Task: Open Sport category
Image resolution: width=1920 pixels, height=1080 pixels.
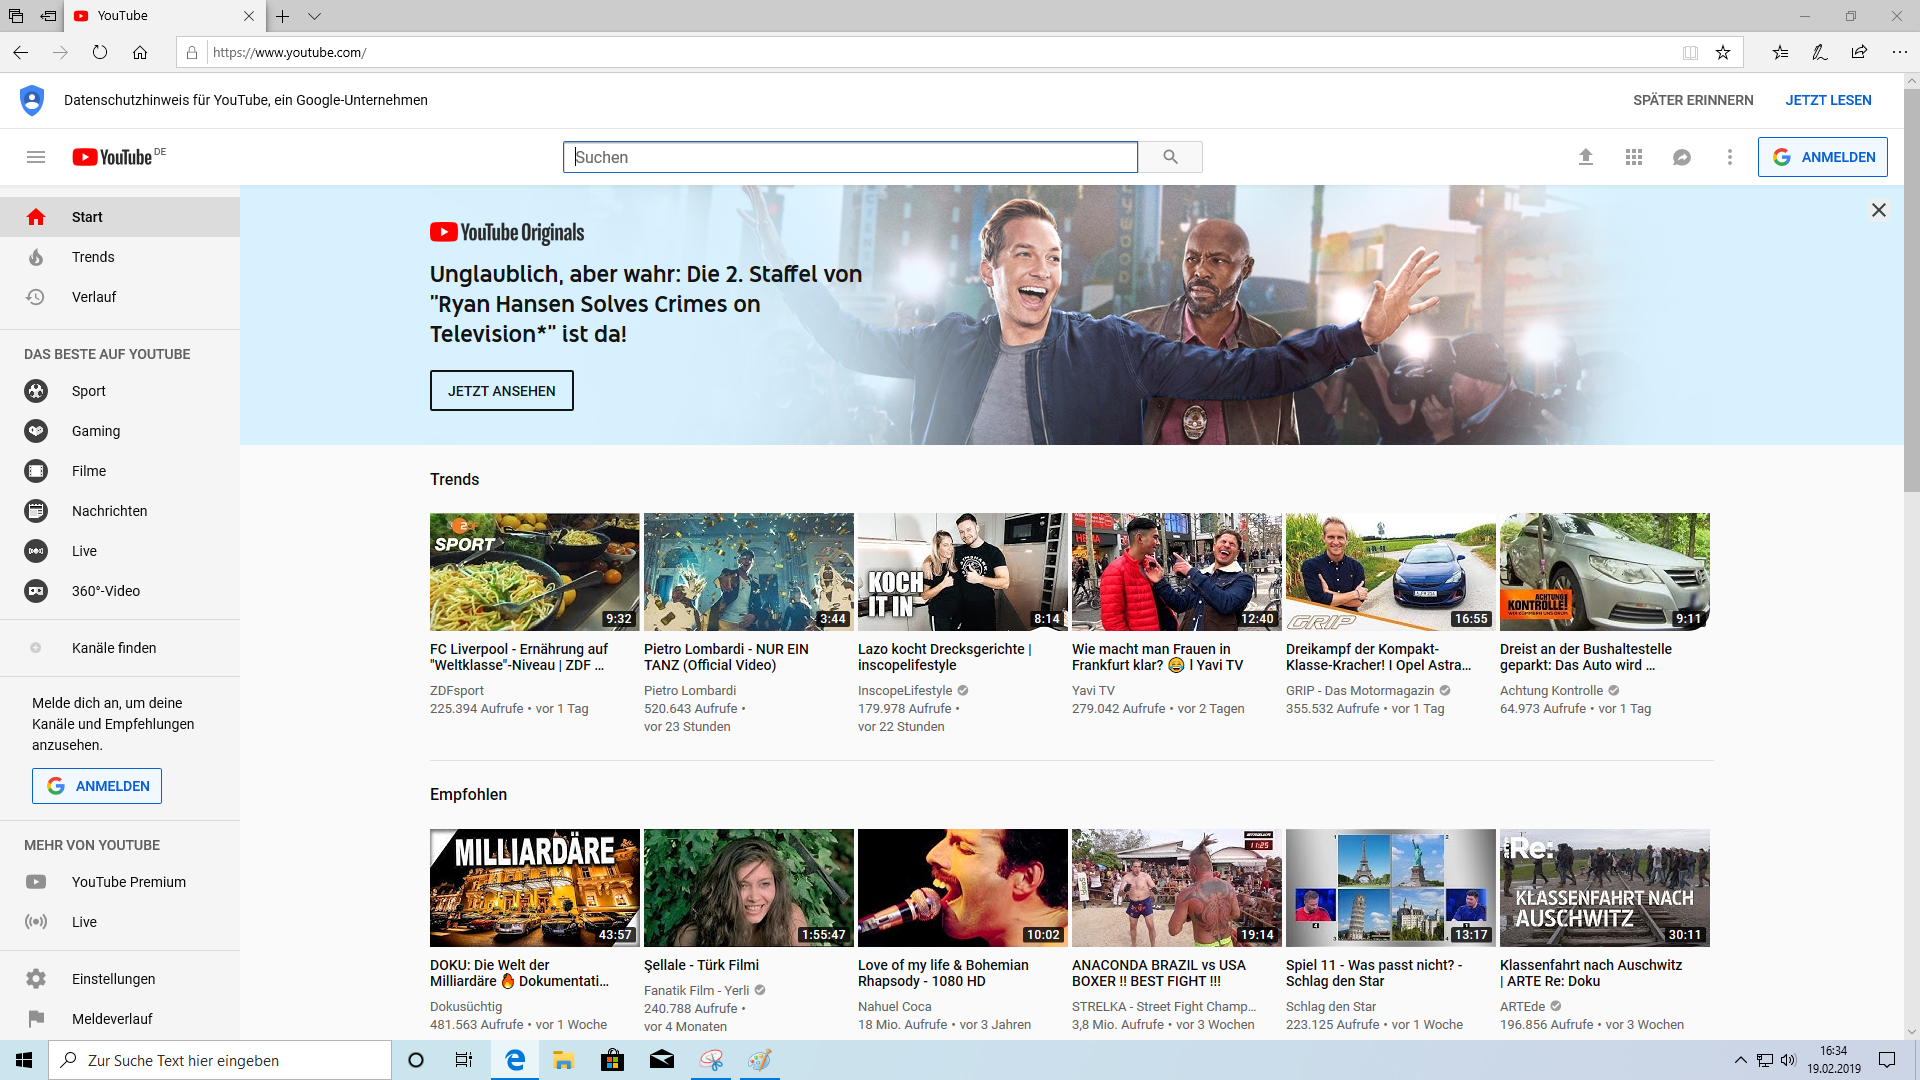Action: pyautogui.click(x=120, y=391)
